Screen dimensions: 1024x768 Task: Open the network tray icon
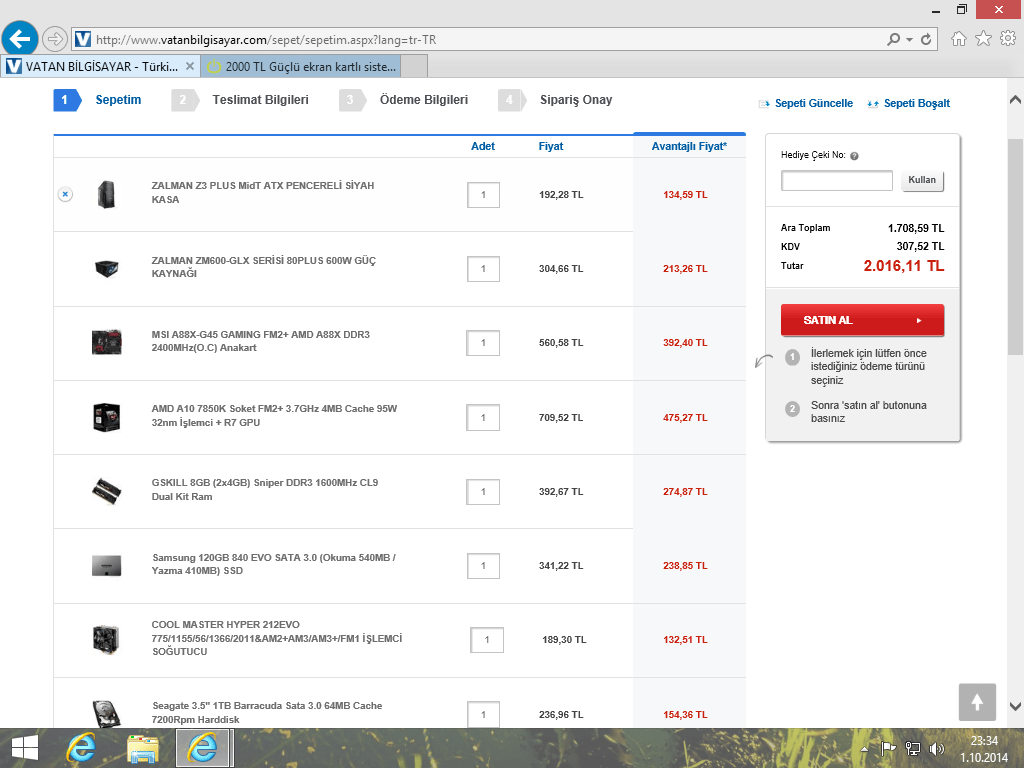[912, 748]
